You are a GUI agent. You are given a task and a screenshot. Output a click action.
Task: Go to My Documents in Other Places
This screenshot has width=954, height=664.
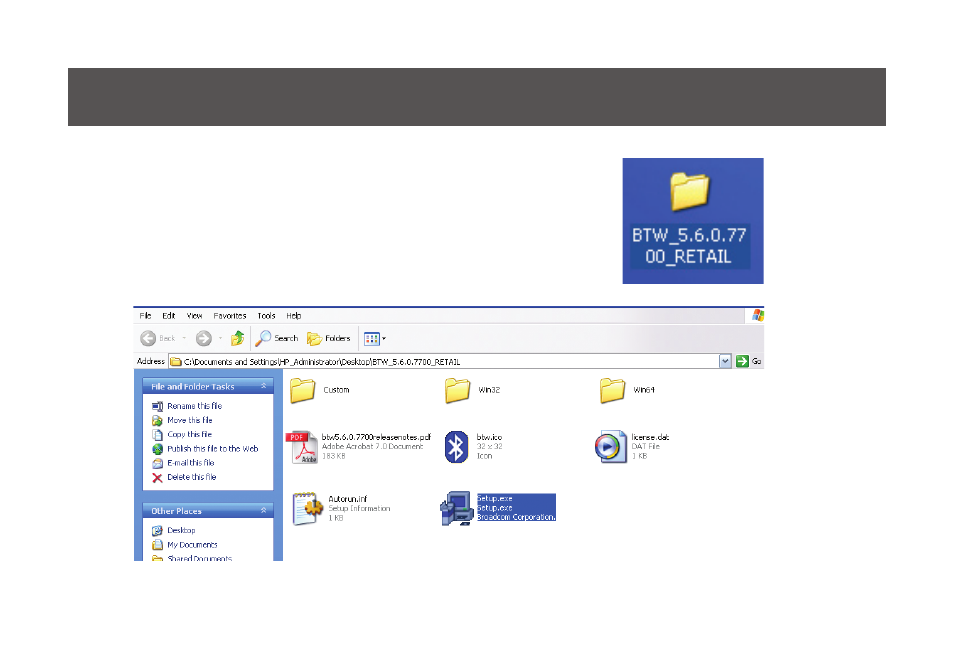tap(192, 545)
